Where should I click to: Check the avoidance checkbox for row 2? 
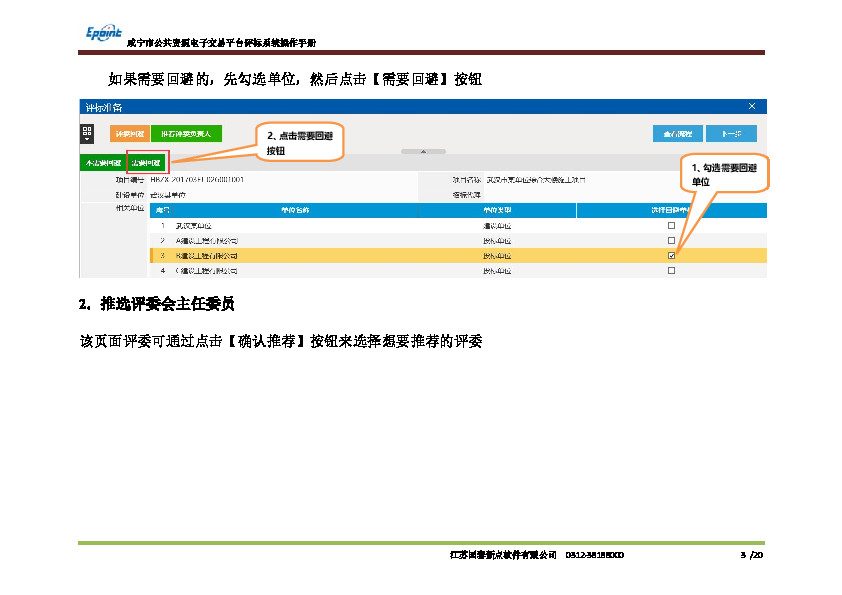coord(671,241)
